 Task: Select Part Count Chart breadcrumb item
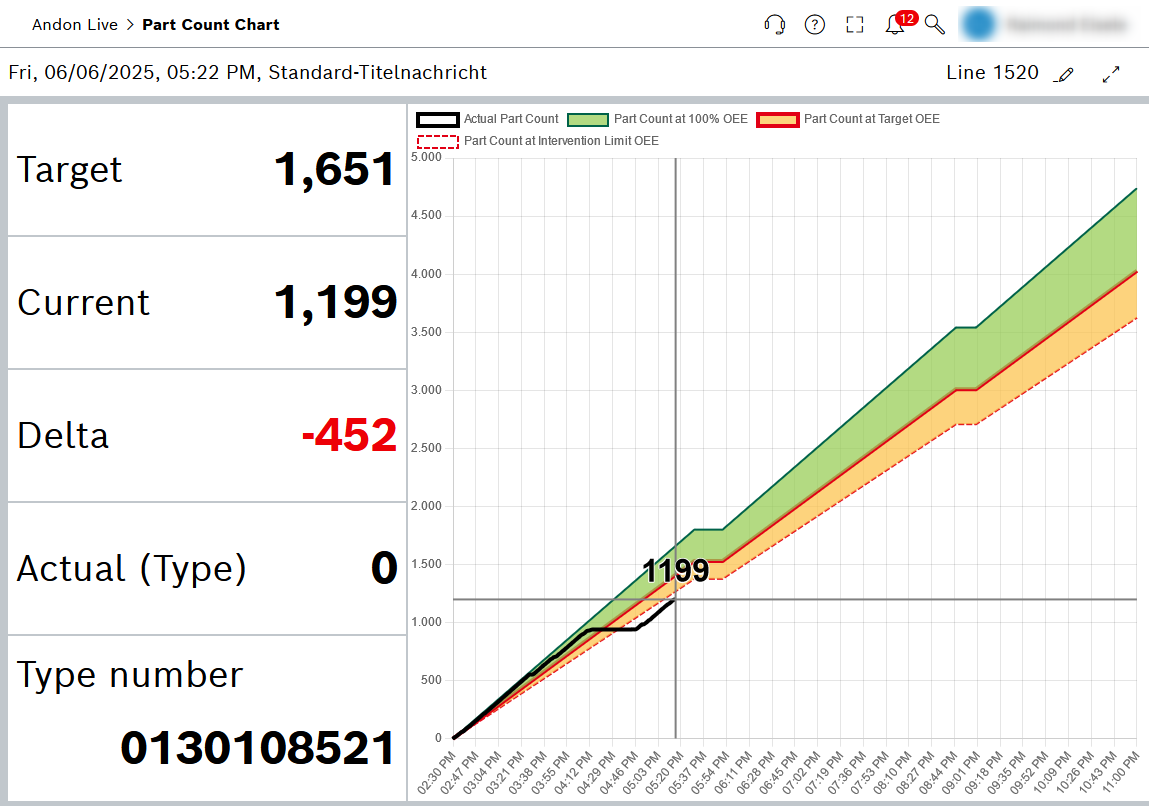(x=211, y=24)
